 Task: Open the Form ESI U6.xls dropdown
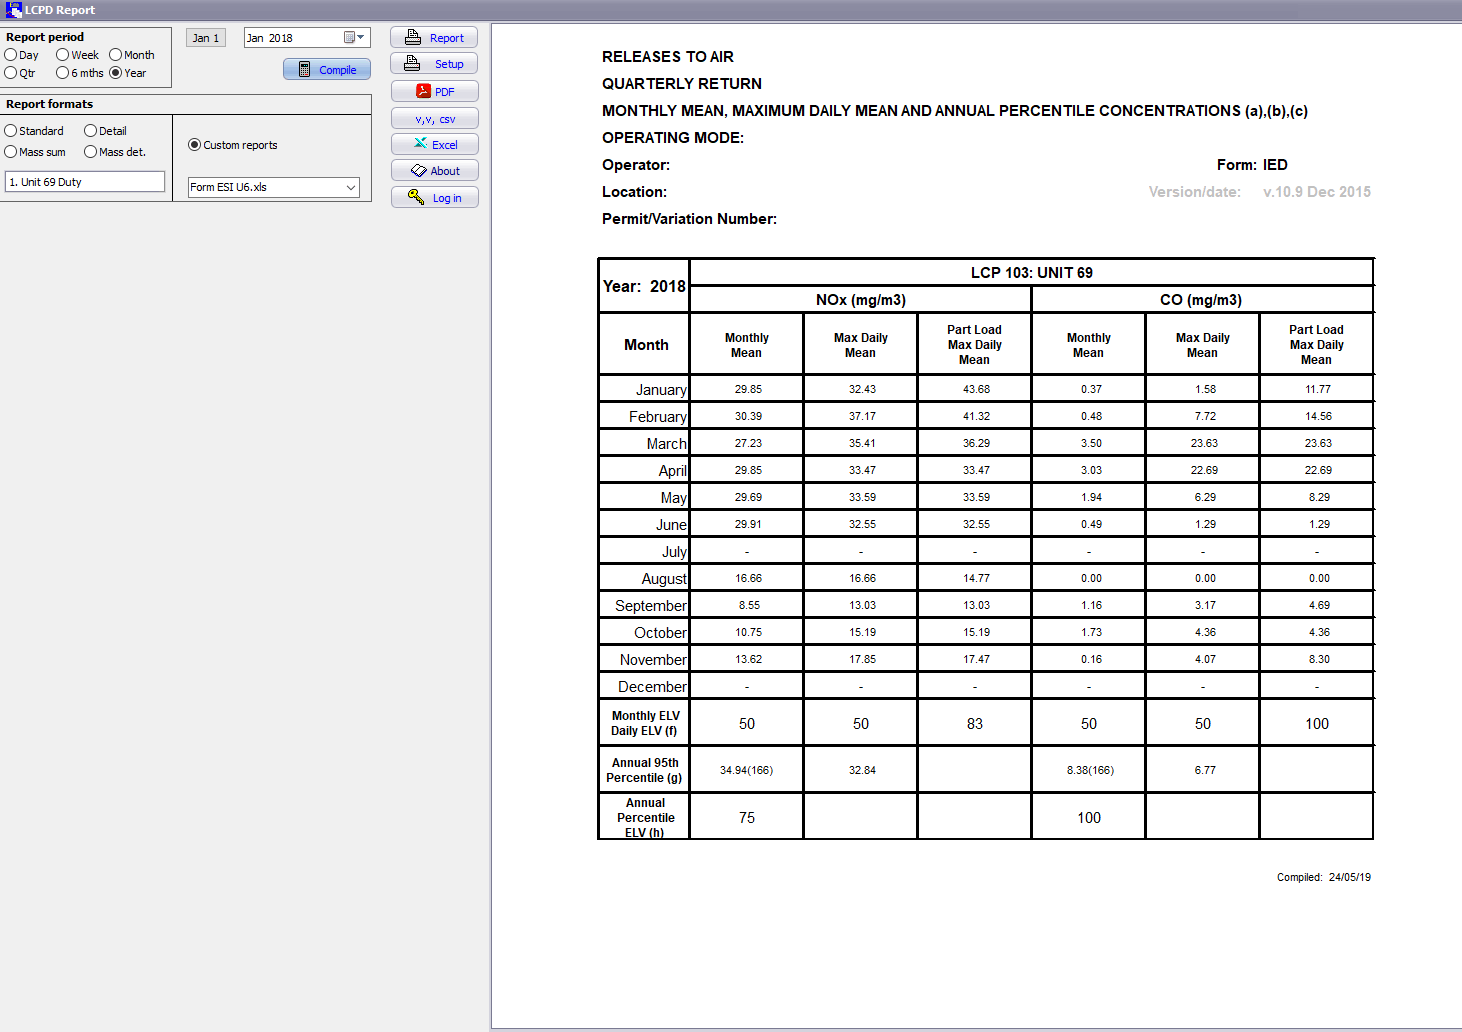[350, 187]
